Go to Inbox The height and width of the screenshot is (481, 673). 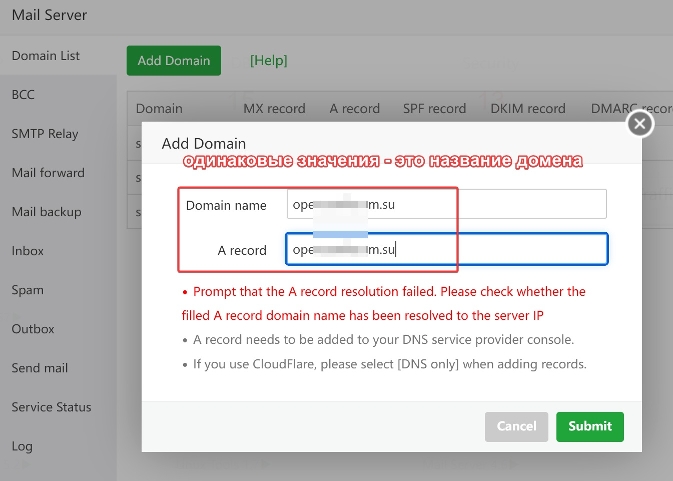(28, 251)
